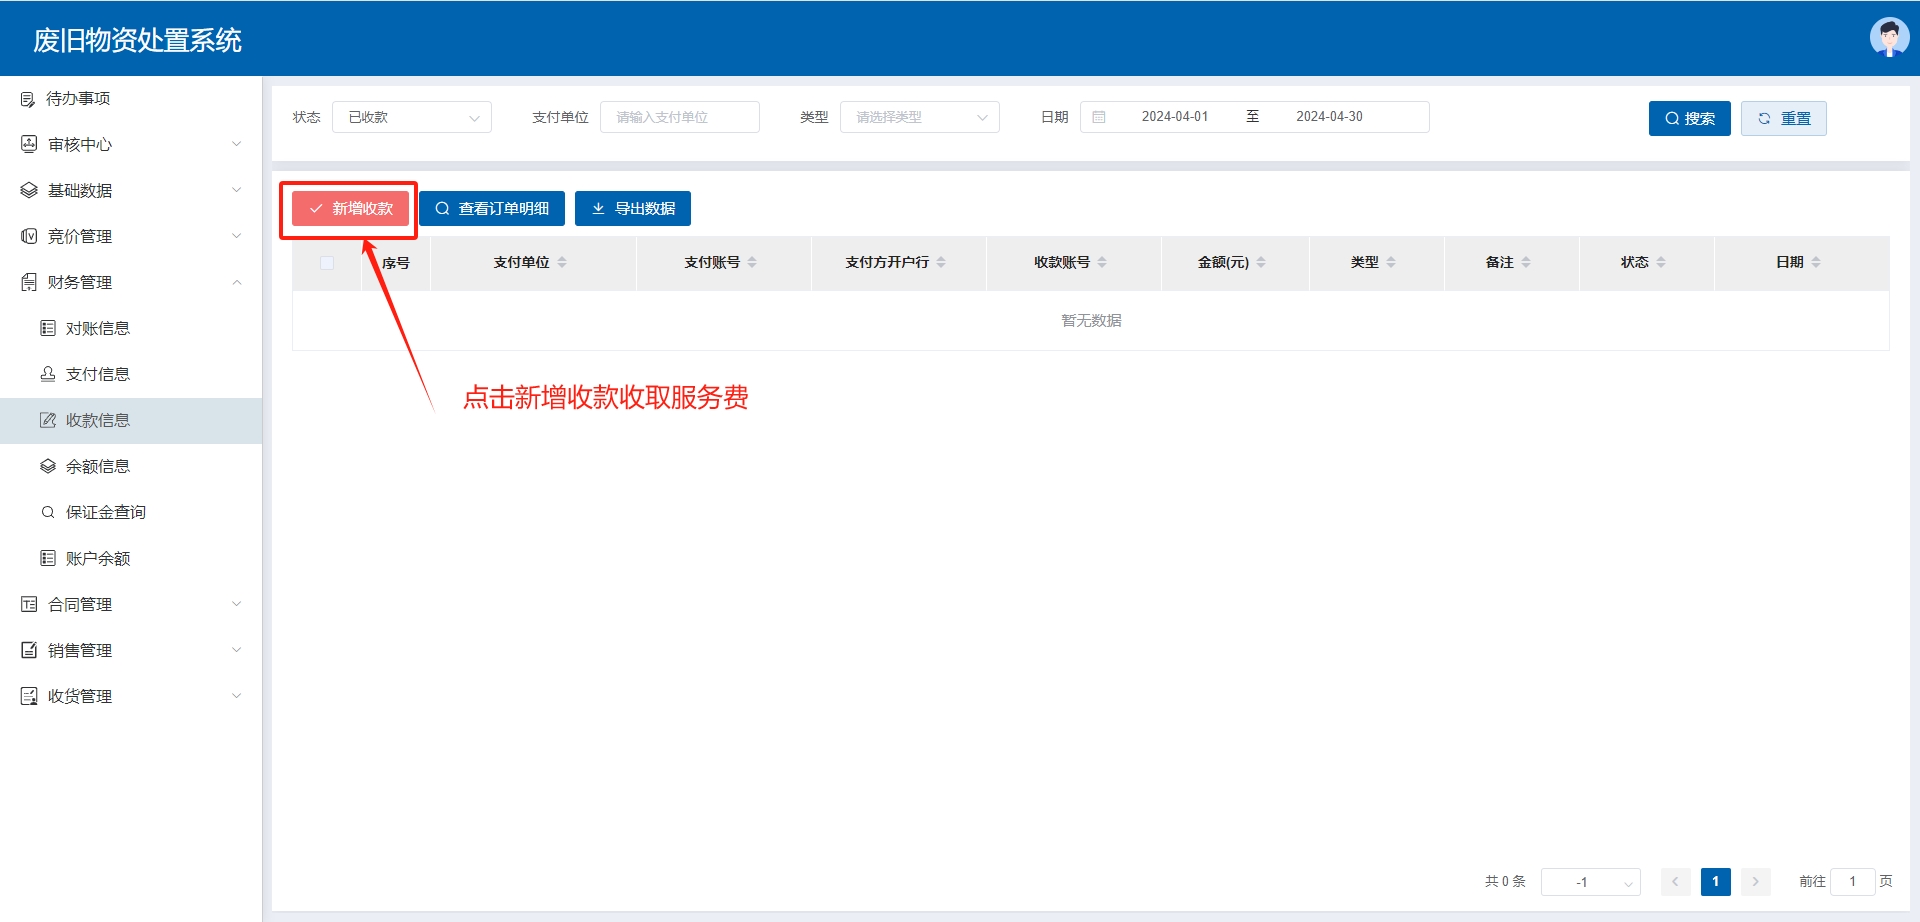This screenshot has height=922, width=1920.
Task: Open the 支付信息 menu item
Action: 98,375
